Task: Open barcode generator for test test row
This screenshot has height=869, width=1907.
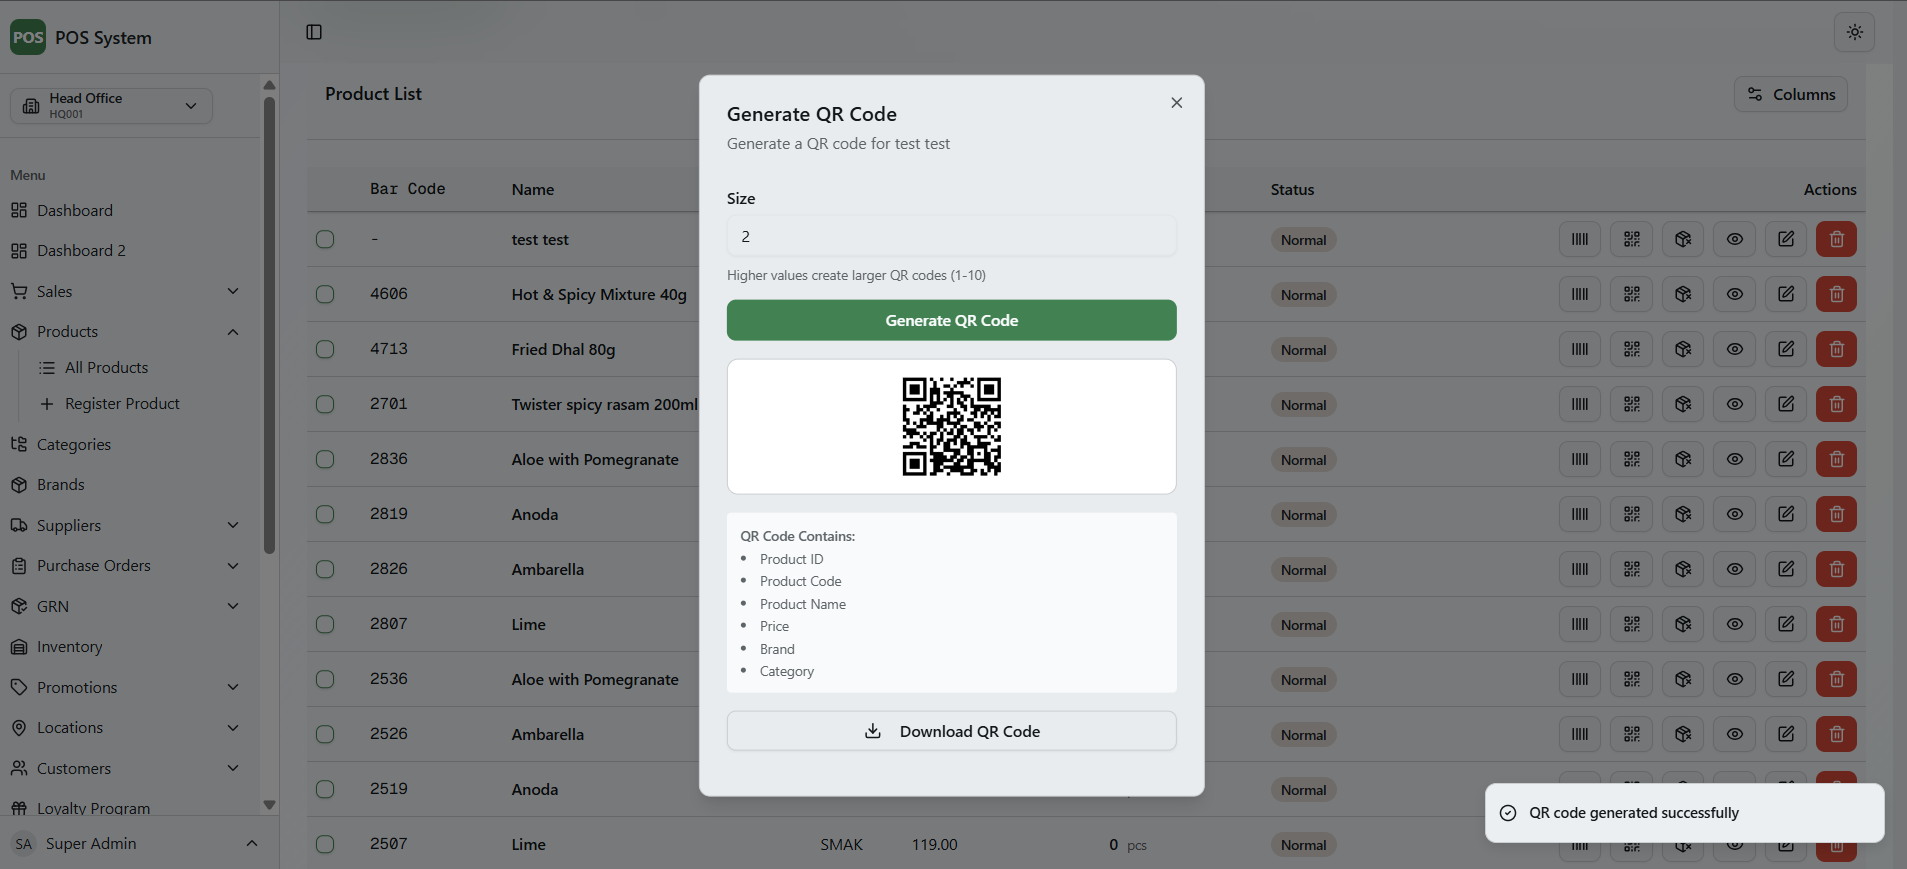Action: [1579, 239]
